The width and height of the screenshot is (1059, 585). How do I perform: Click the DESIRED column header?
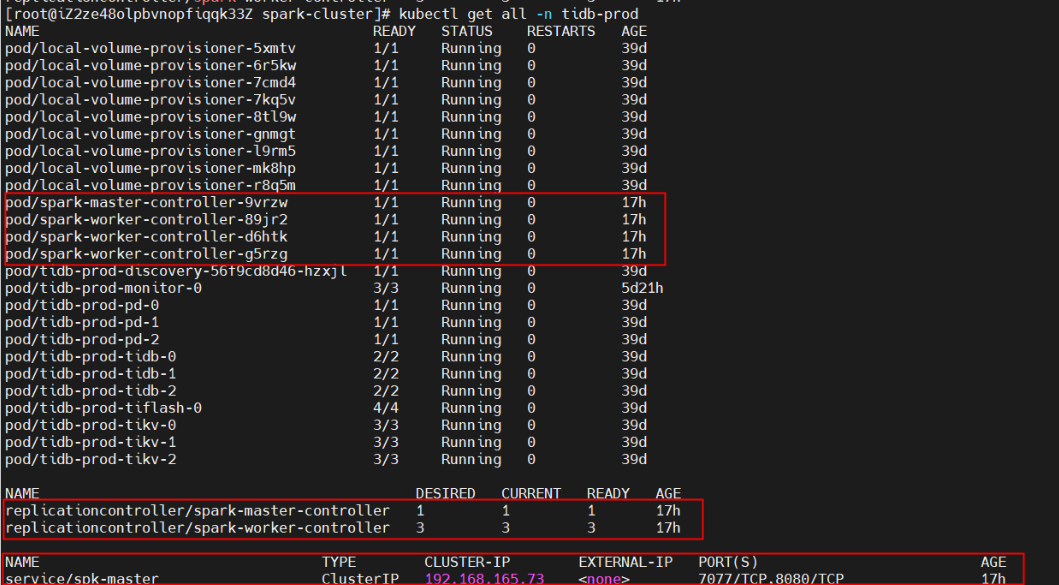tap(445, 494)
